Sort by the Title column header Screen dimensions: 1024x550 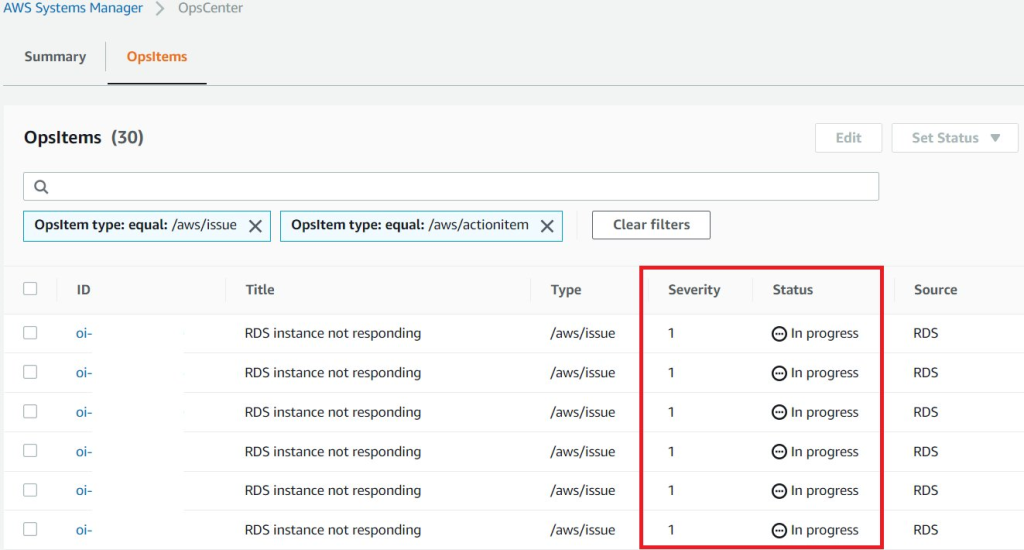pos(260,289)
